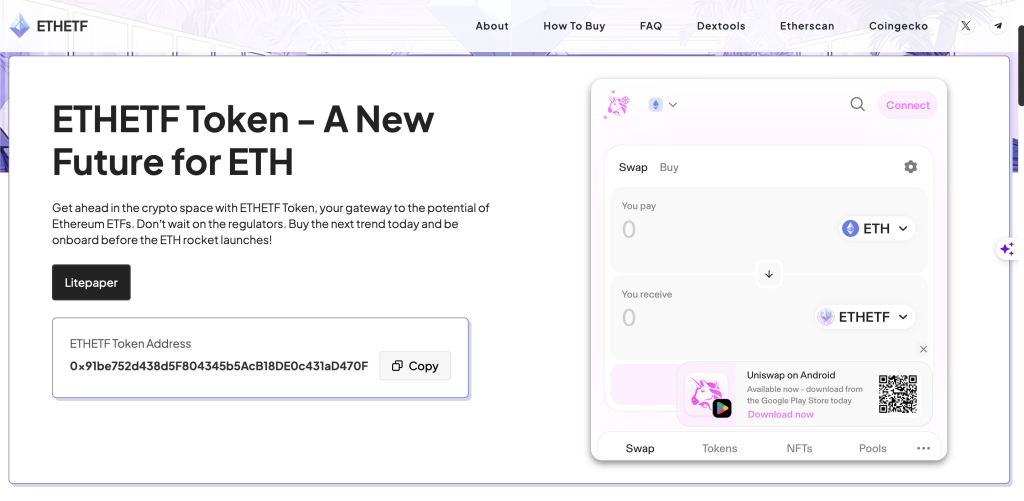This screenshot has height=501, width=1024.
Task: Open the ETH token dropdown
Action: (877, 229)
